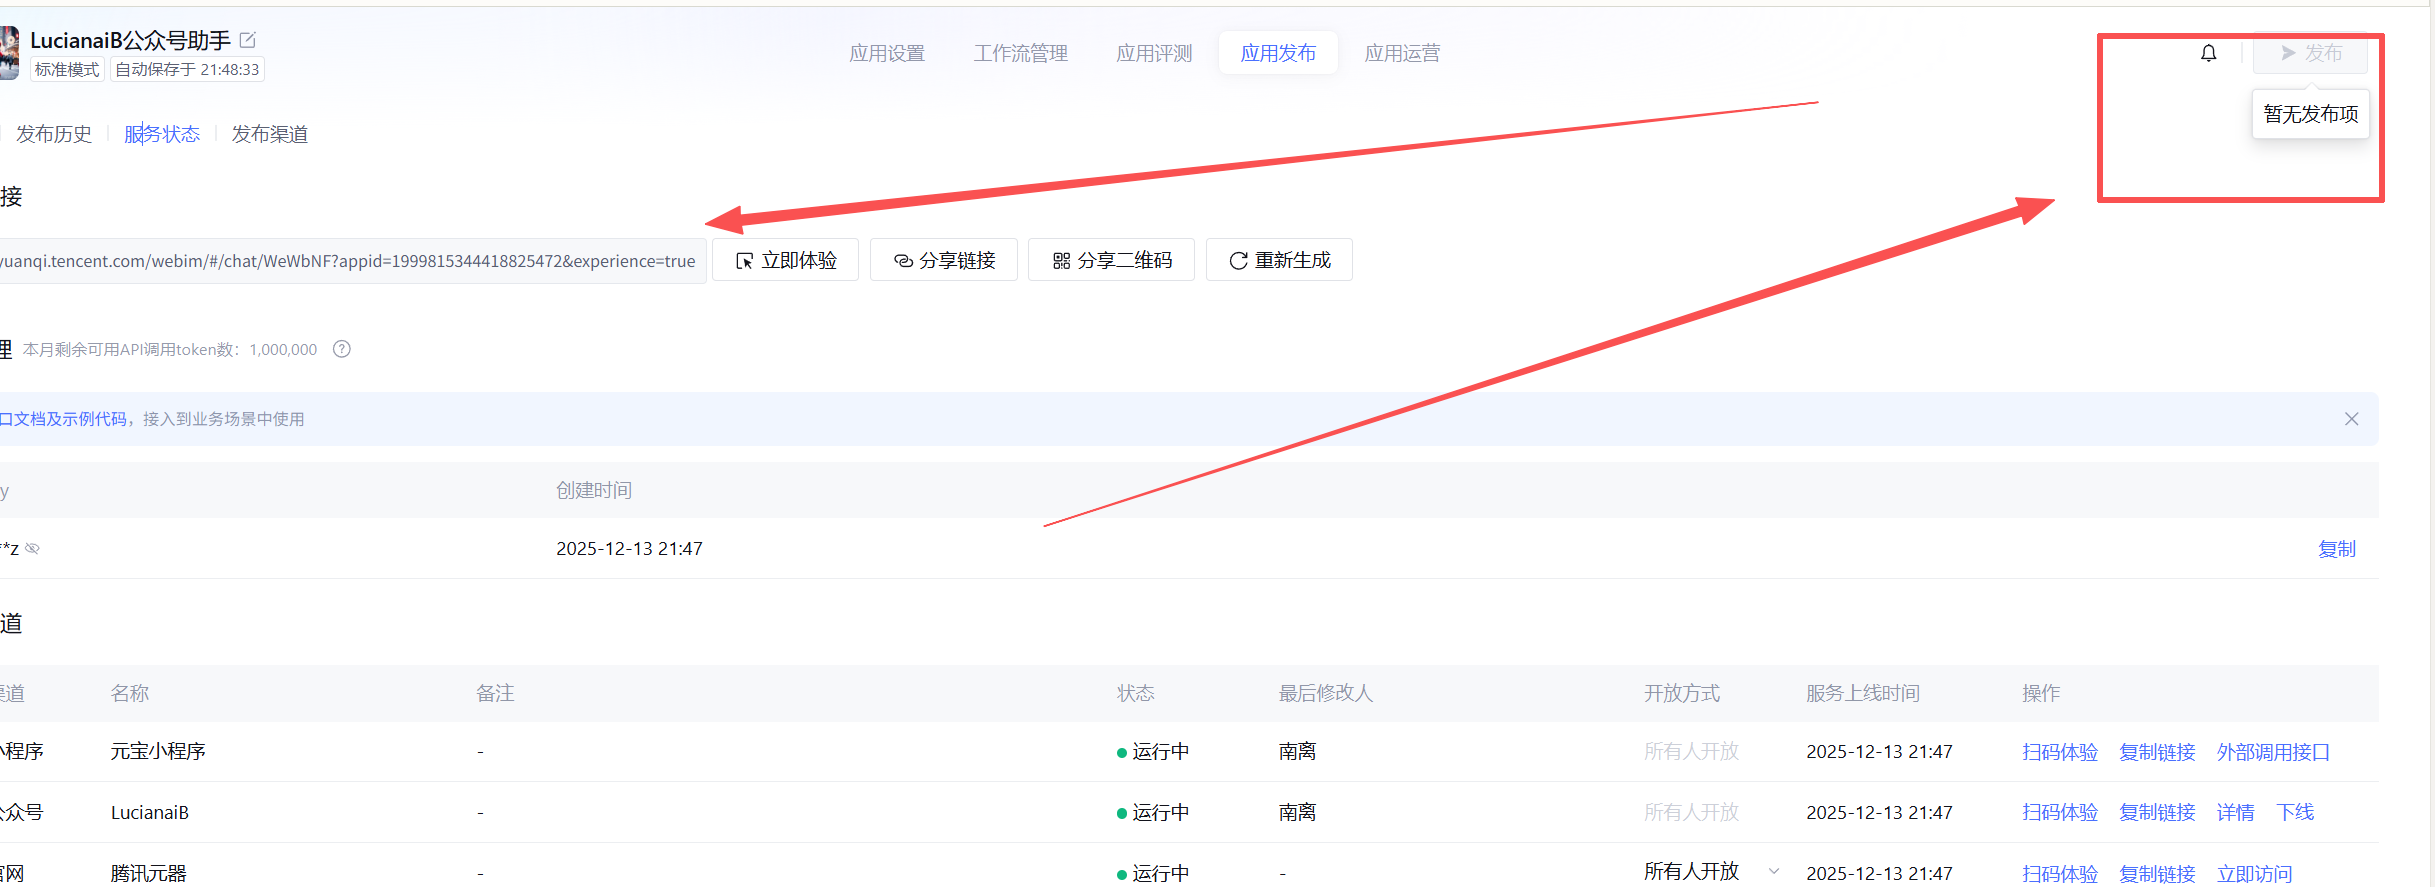
Task: Click 复制链接 for 腾讯元器
Action: pos(2157,874)
